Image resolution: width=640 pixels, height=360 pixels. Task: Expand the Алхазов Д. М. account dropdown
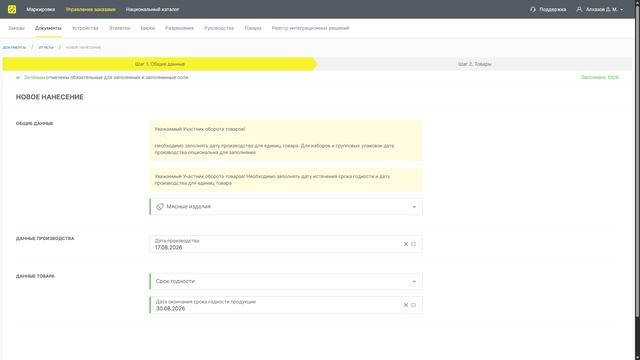604,9
